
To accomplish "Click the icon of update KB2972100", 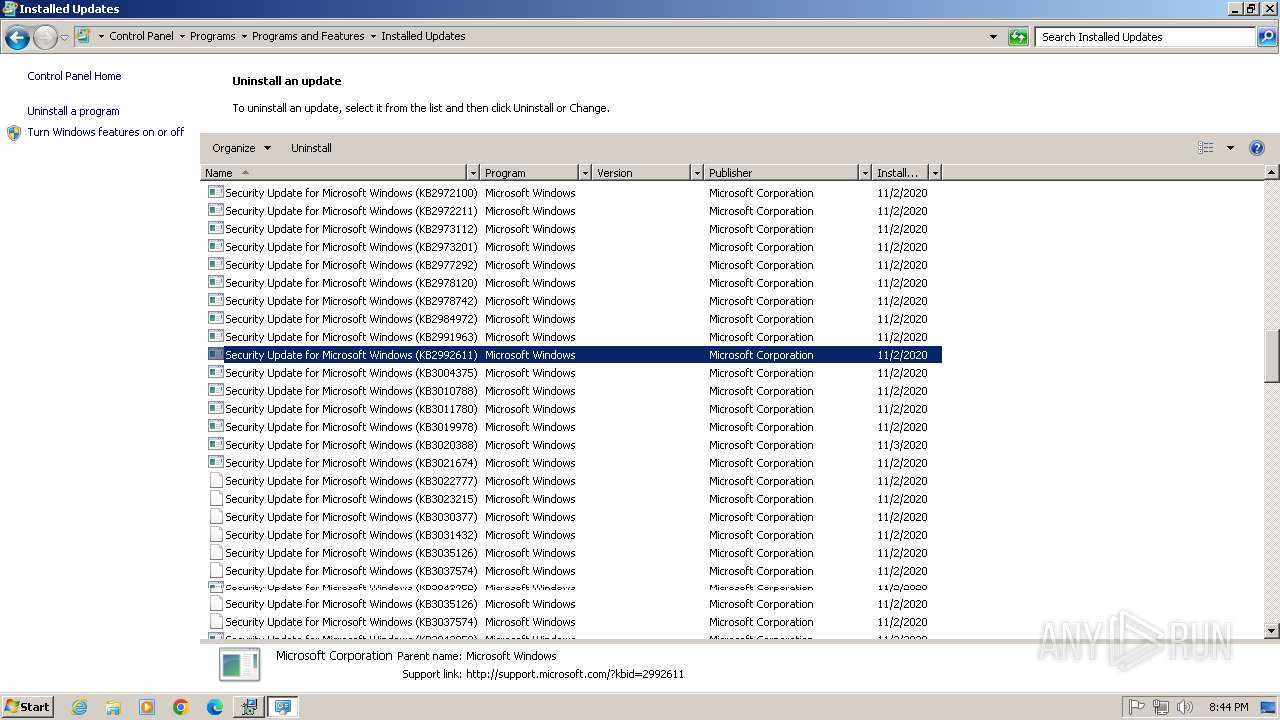I will tap(215, 192).
